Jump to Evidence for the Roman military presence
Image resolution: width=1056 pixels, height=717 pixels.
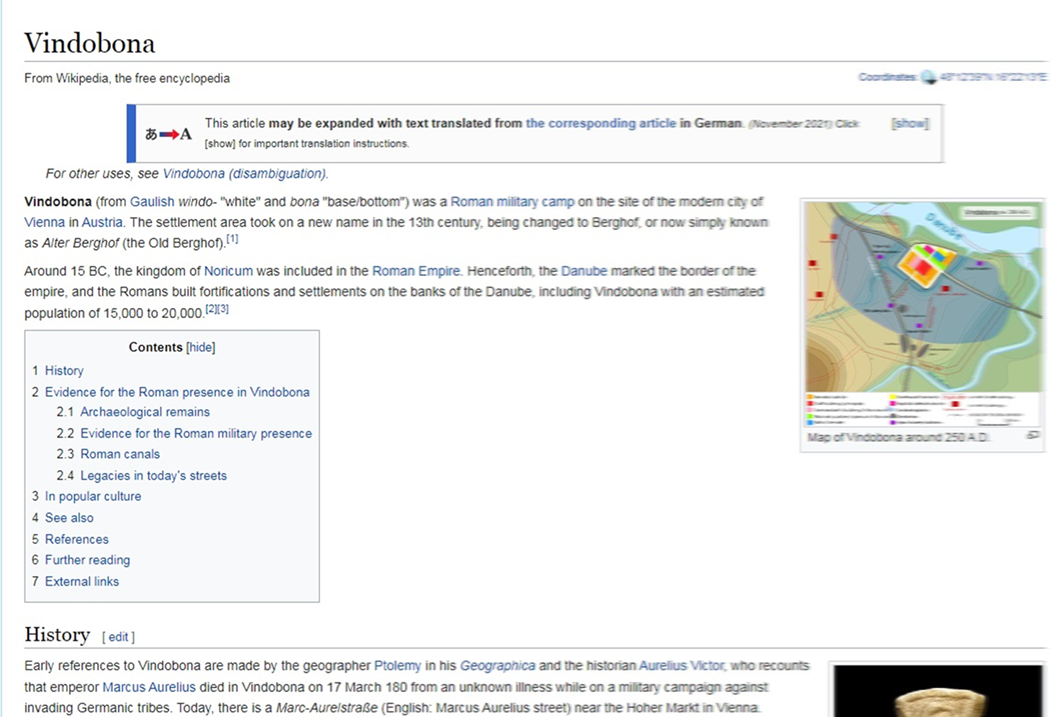(x=196, y=434)
